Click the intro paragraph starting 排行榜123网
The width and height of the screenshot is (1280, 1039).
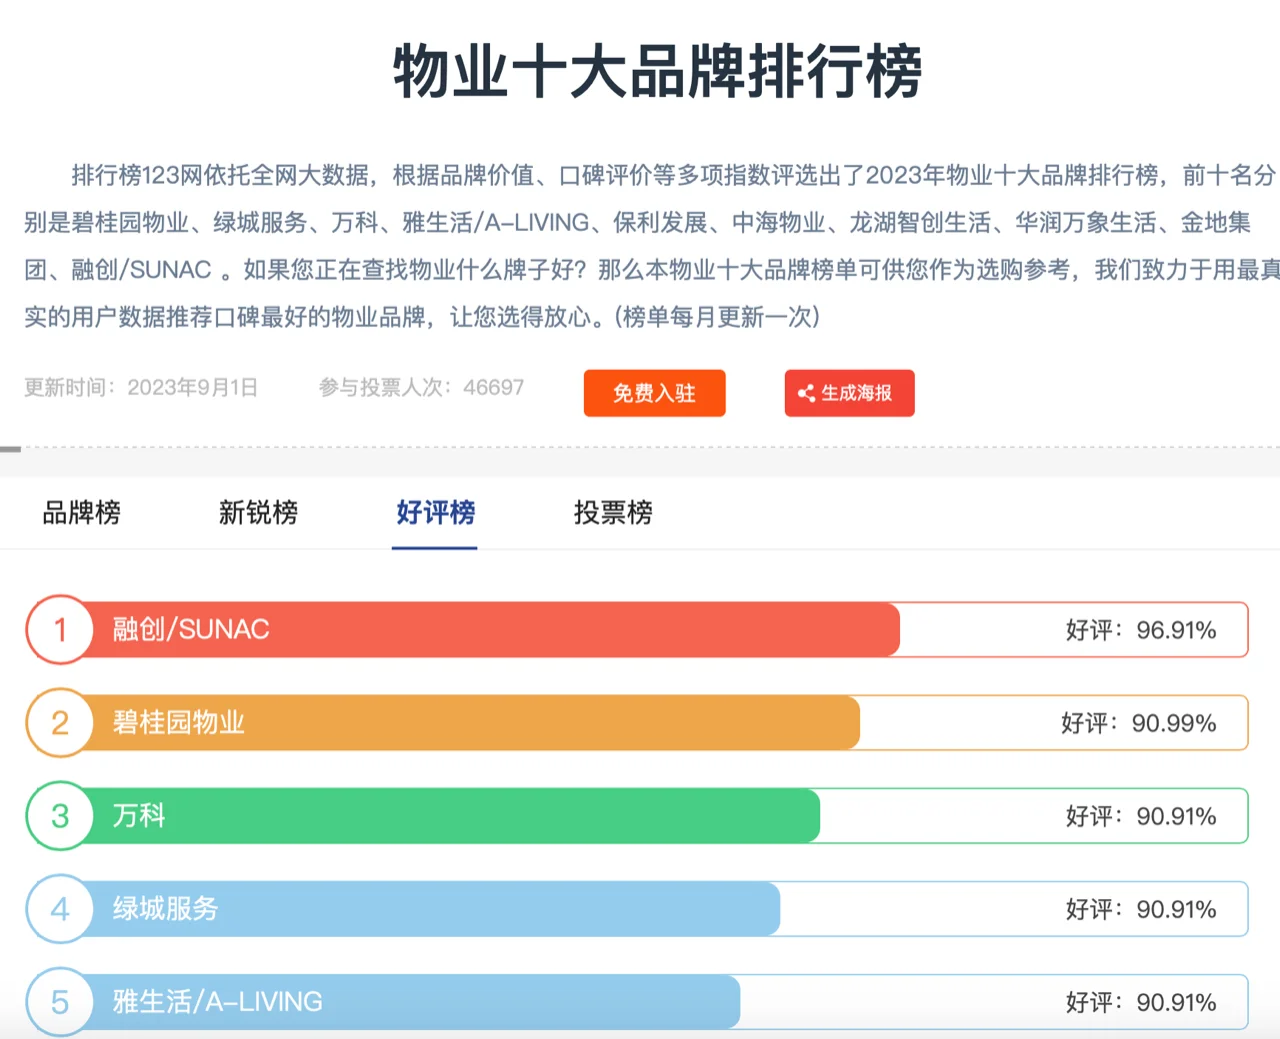651,246
